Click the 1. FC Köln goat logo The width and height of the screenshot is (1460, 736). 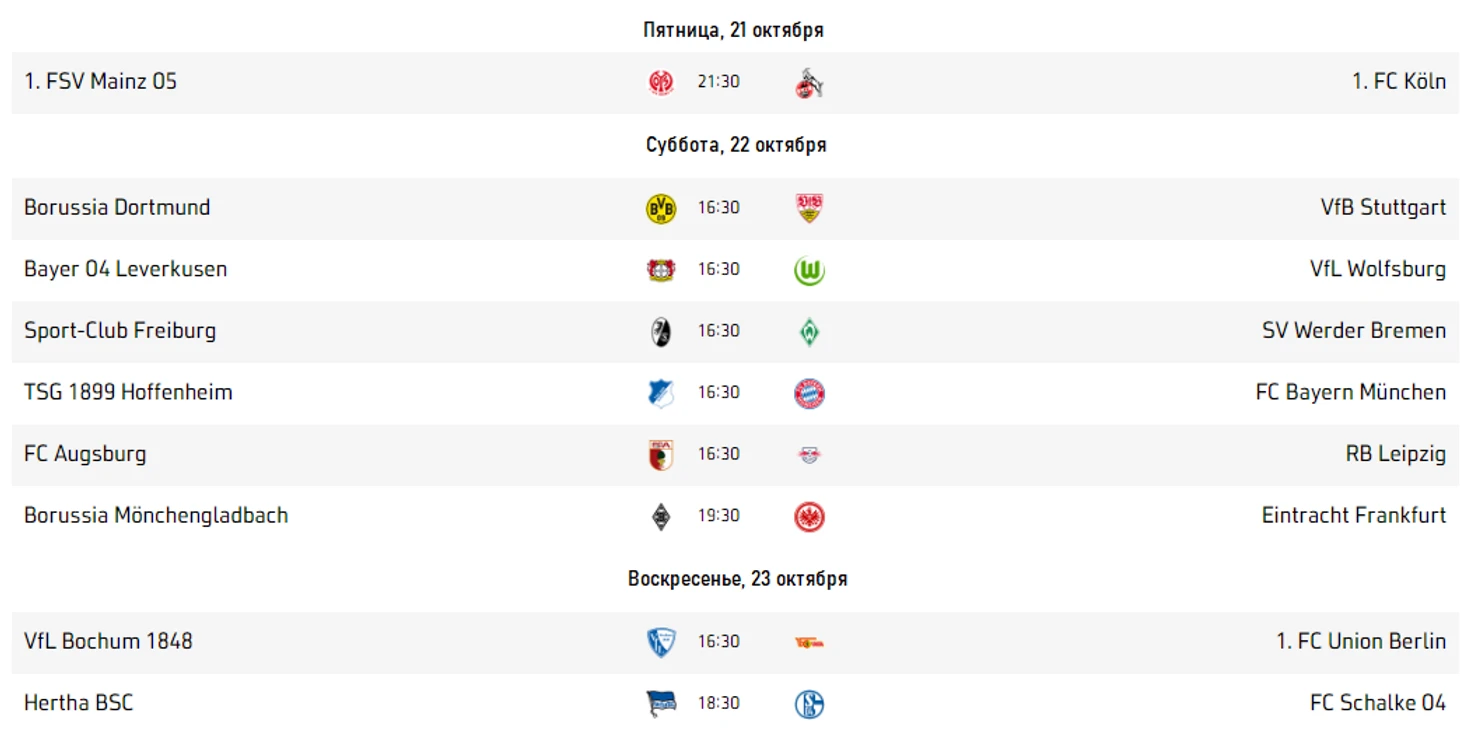[809, 83]
